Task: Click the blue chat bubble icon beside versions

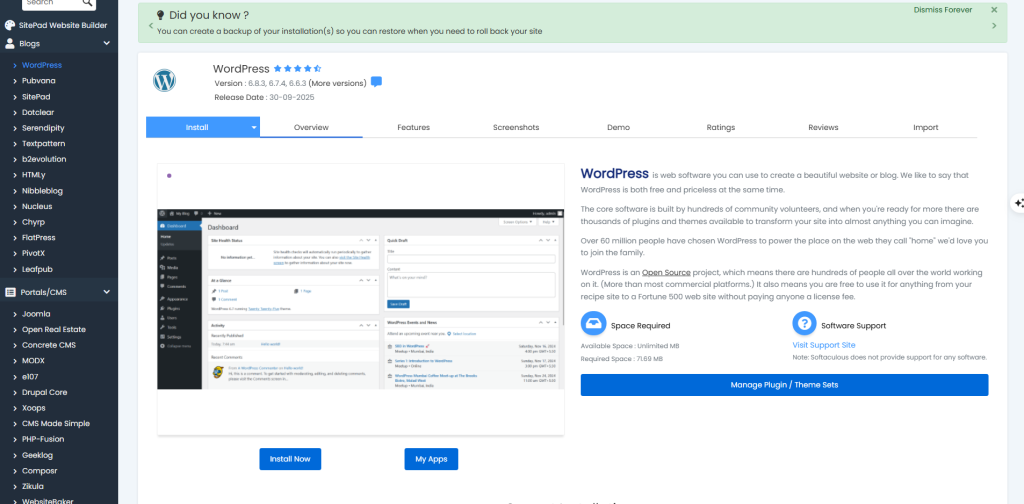Action: tap(376, 82)
